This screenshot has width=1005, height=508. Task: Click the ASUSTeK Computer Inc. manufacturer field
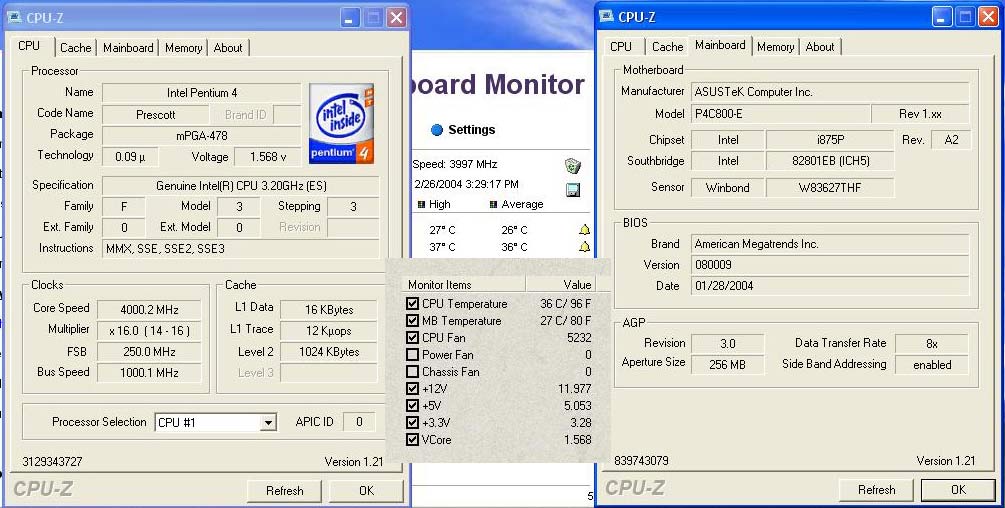[x=831, y=92]
